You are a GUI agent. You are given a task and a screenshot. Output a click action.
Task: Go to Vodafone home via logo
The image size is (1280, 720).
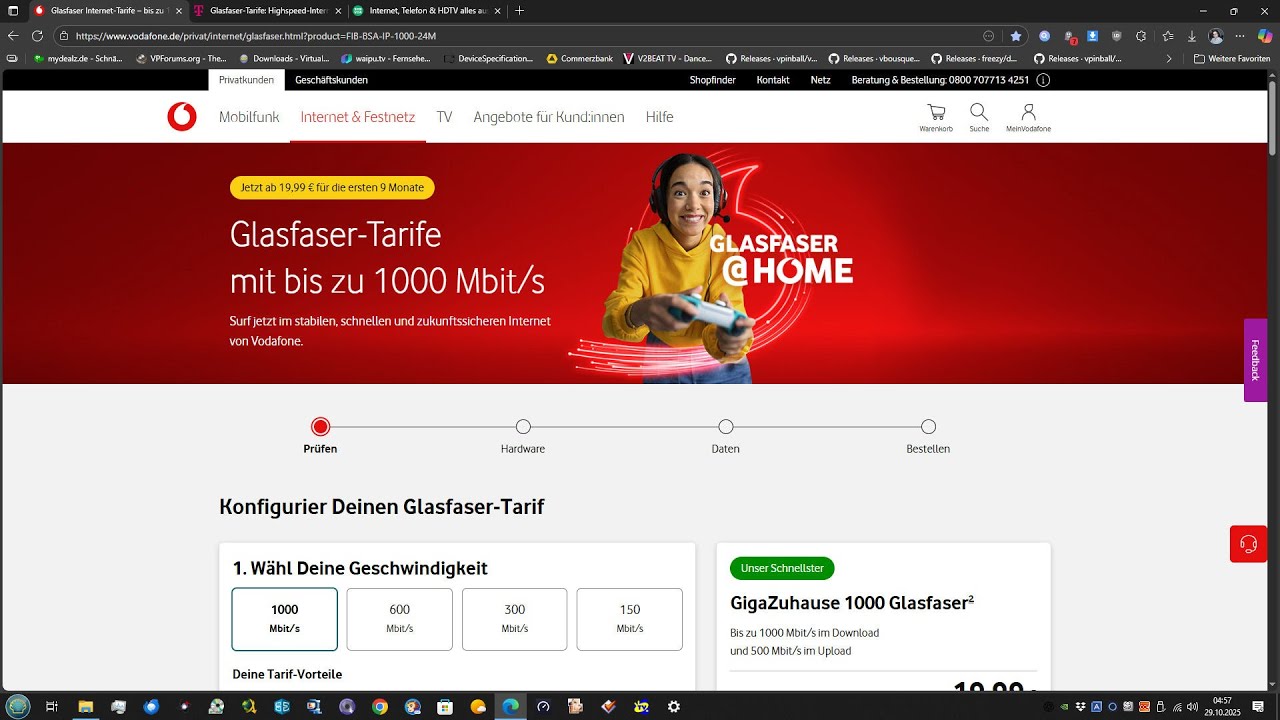coord(182,117)
